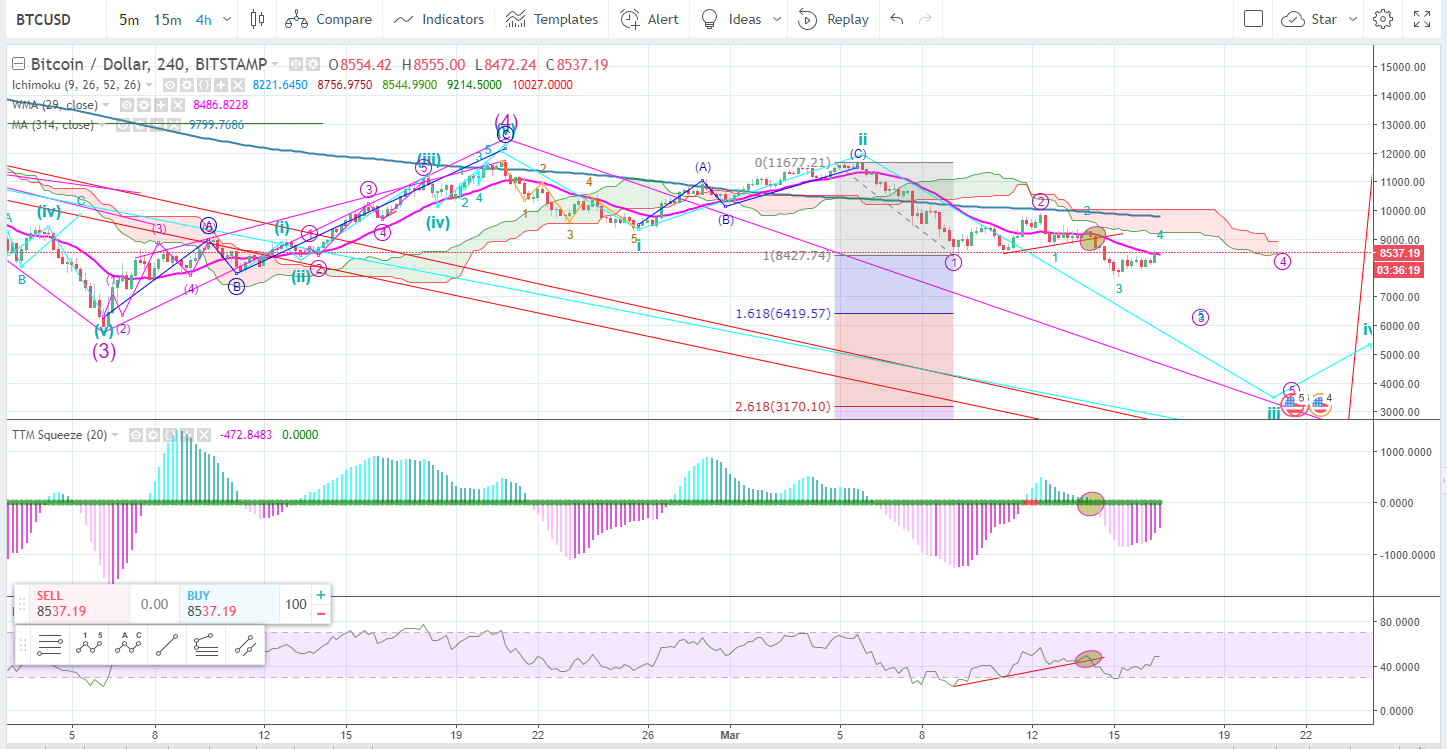1447x749 pixels.
Task: Select the Parallel Channel drawing tool
Action: tap(245, 645)
